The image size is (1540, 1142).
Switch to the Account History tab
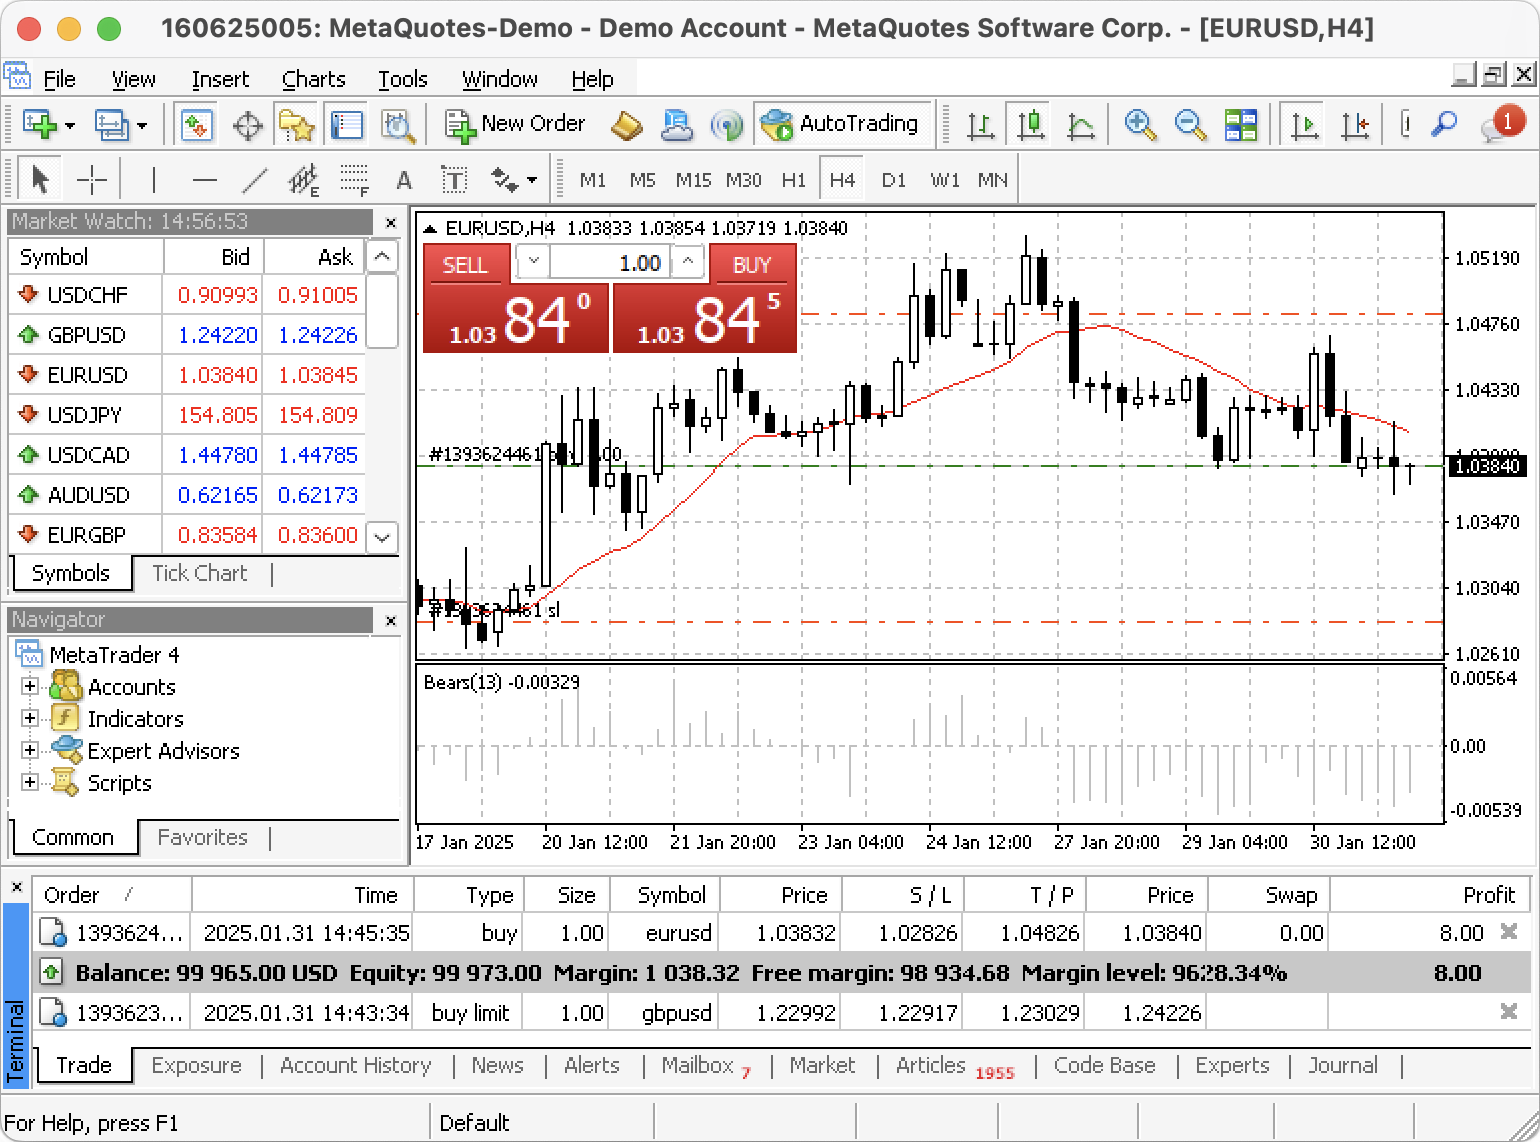coord(356,1065)
